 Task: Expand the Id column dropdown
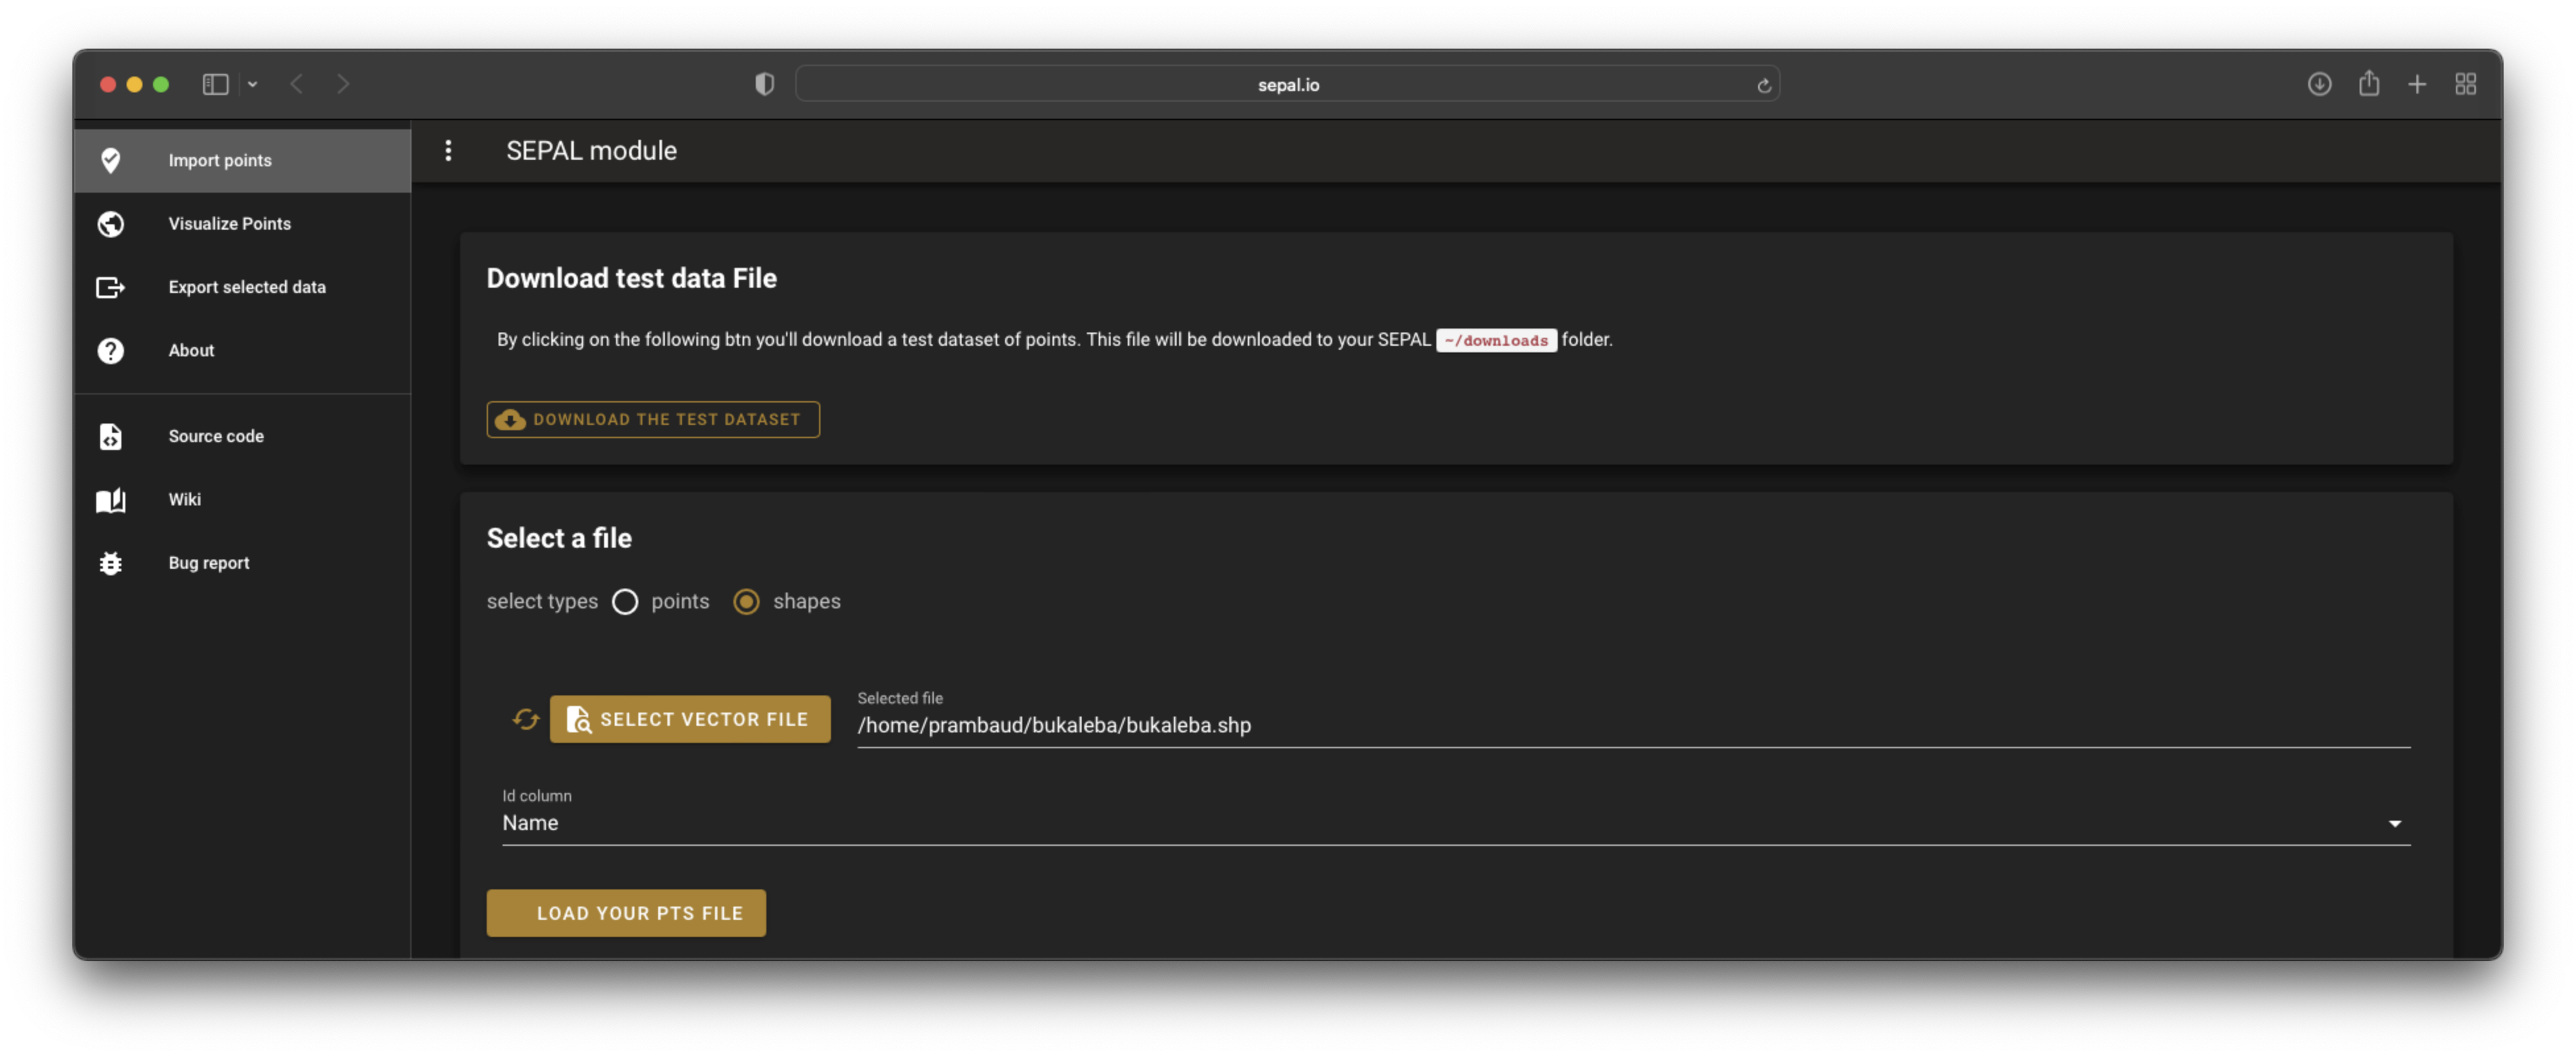pyautogui.click(x=2394, y=823)
